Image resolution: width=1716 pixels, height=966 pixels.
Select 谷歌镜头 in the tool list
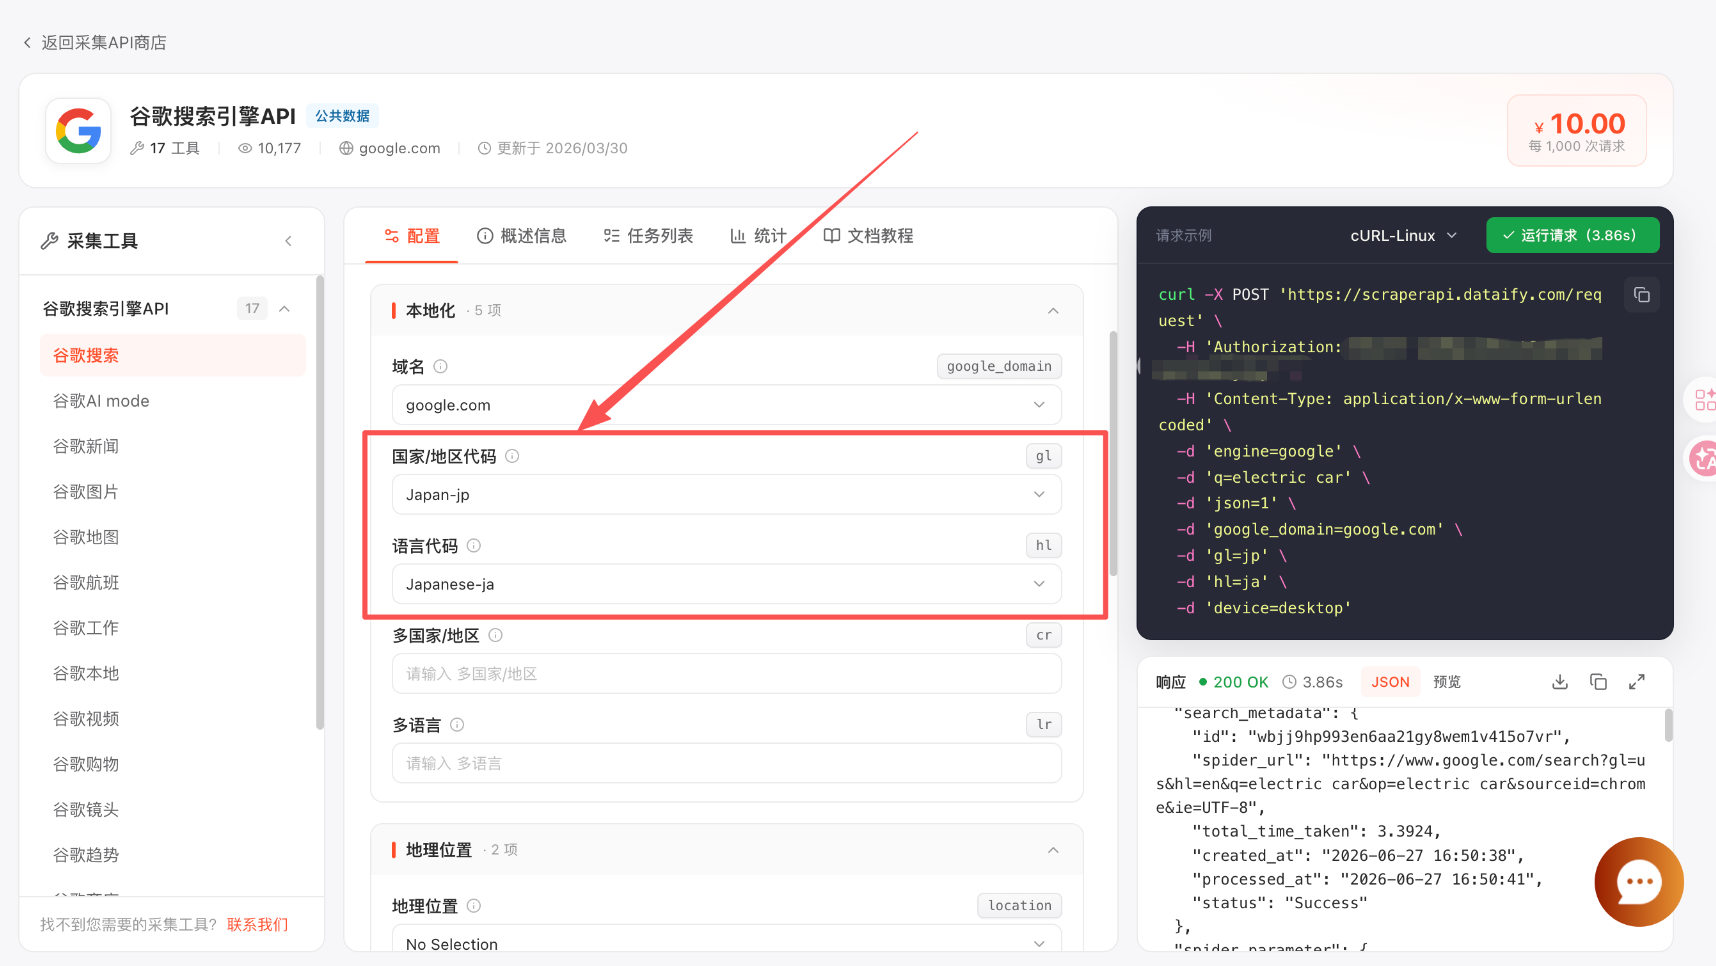coord(172,810)
